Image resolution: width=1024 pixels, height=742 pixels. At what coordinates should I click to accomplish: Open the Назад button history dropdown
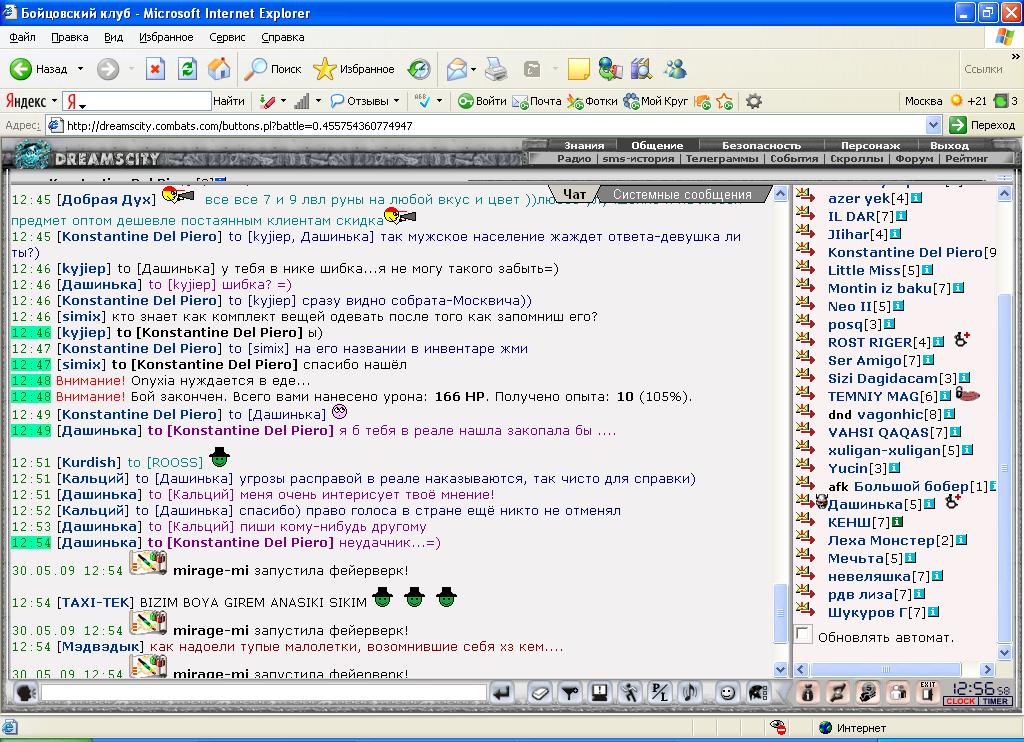click(80, 69)
